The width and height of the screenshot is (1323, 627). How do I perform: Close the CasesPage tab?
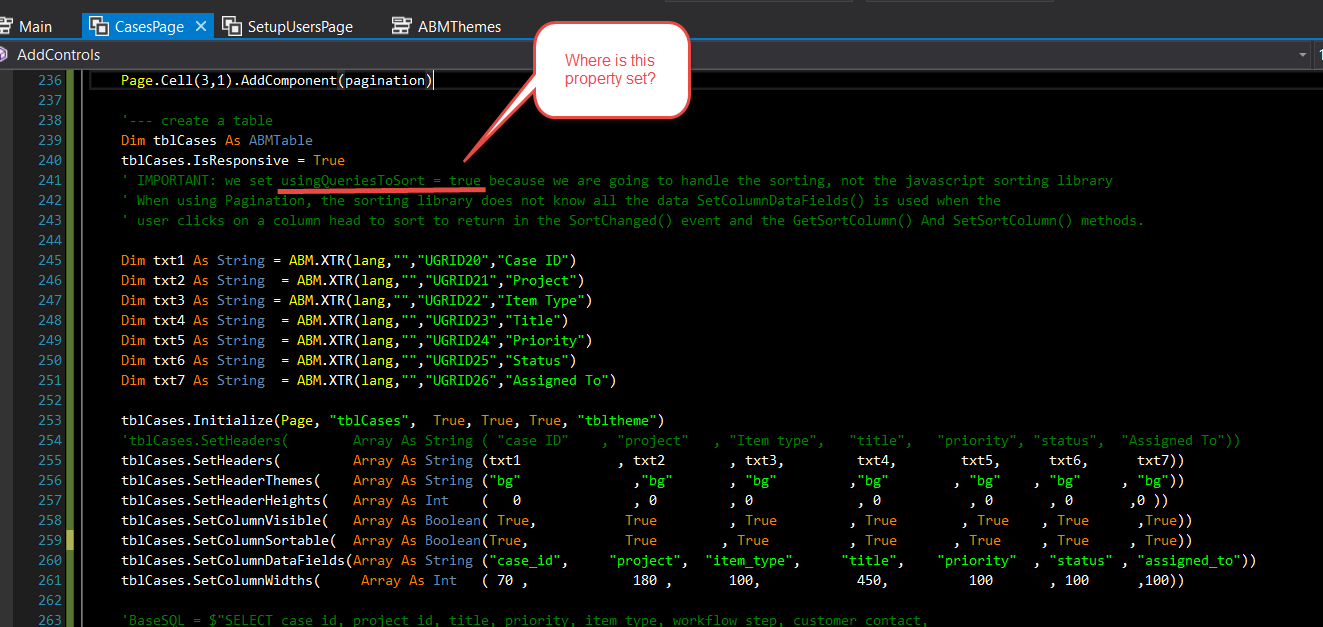(201, 27)
